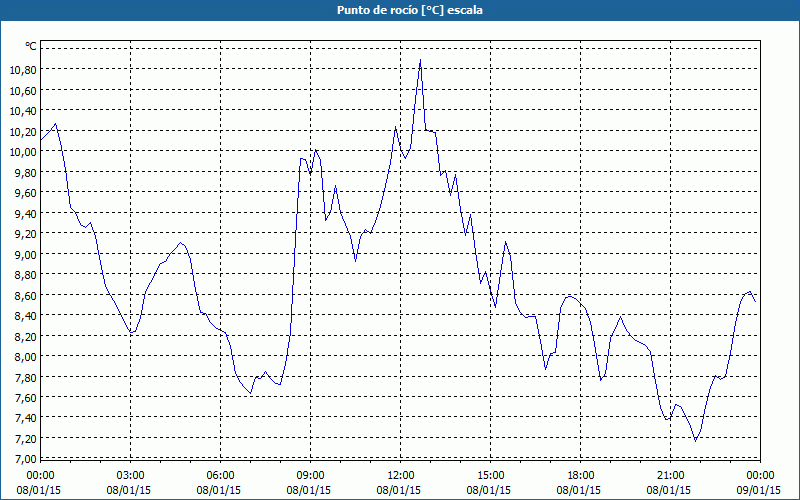Pick the '10,00' y-axis value

click(23, 152)
